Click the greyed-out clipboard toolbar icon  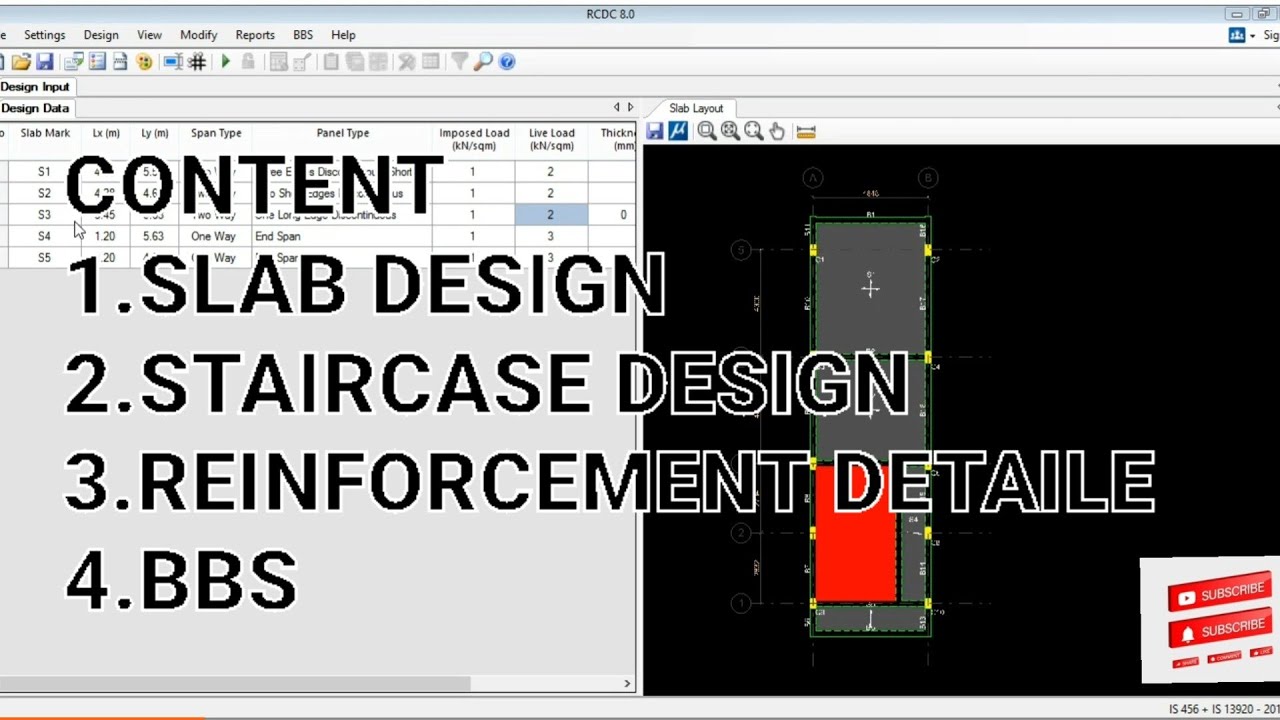click(x=331, y=62)
